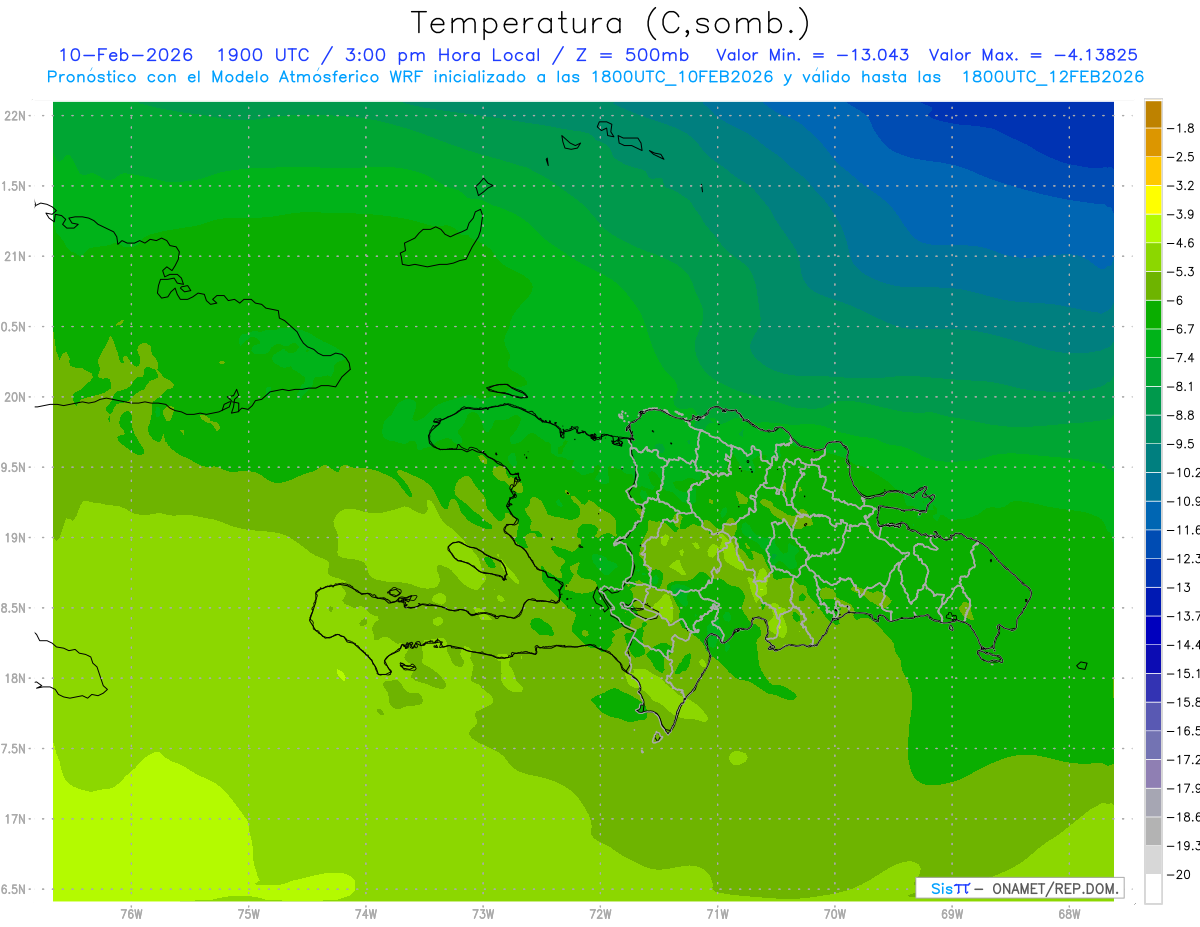The image size is (1200, 927).
Task: Click the '76W' longitude label
Action: point(131,913)
